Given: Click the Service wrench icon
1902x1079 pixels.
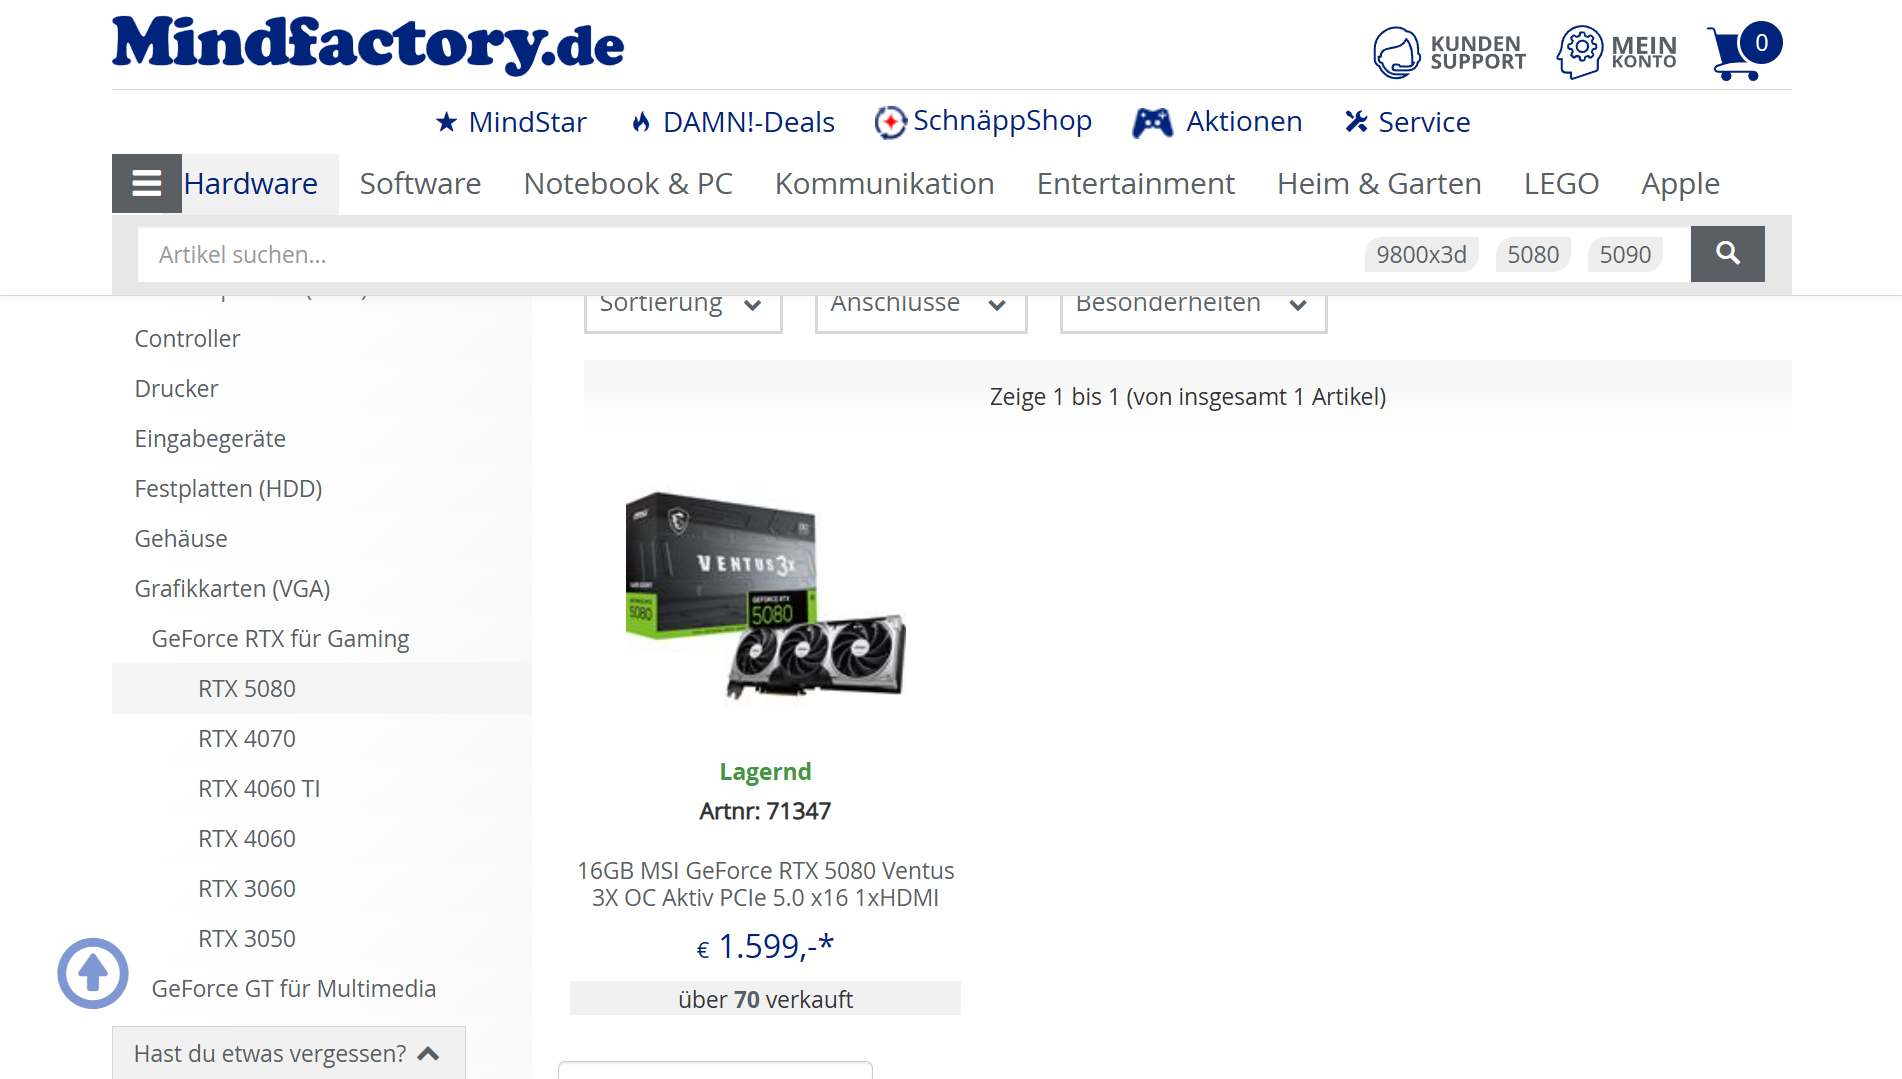Looking at the screenshot, I should 1356,121.
